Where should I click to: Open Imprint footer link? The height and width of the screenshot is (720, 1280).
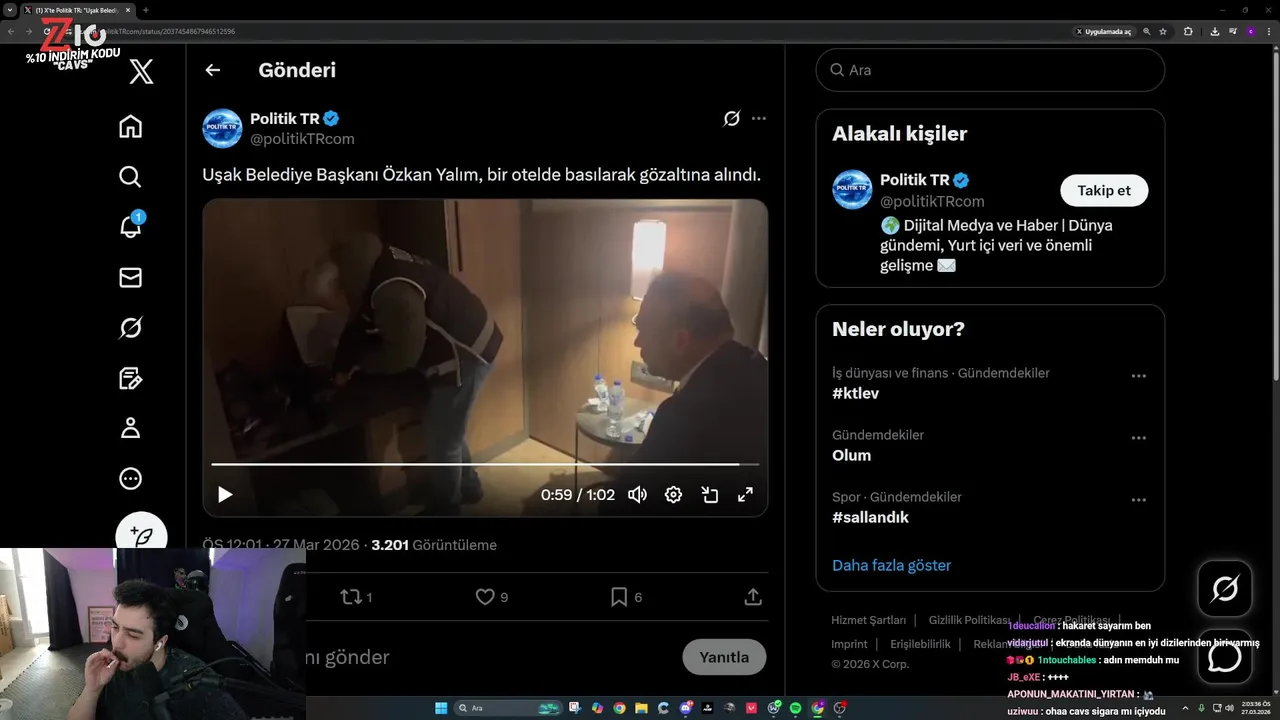point(849,644)
